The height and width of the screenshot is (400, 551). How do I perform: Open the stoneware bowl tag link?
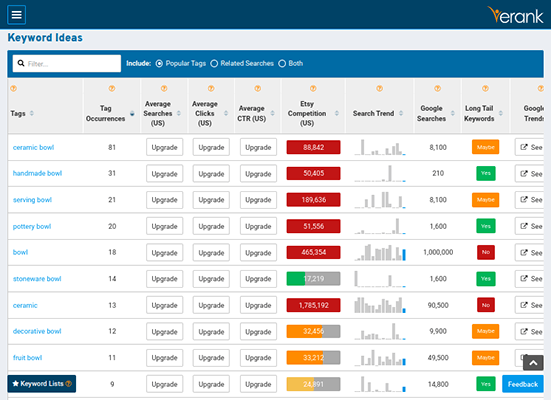pyautogui.click(x=37, y=279)
